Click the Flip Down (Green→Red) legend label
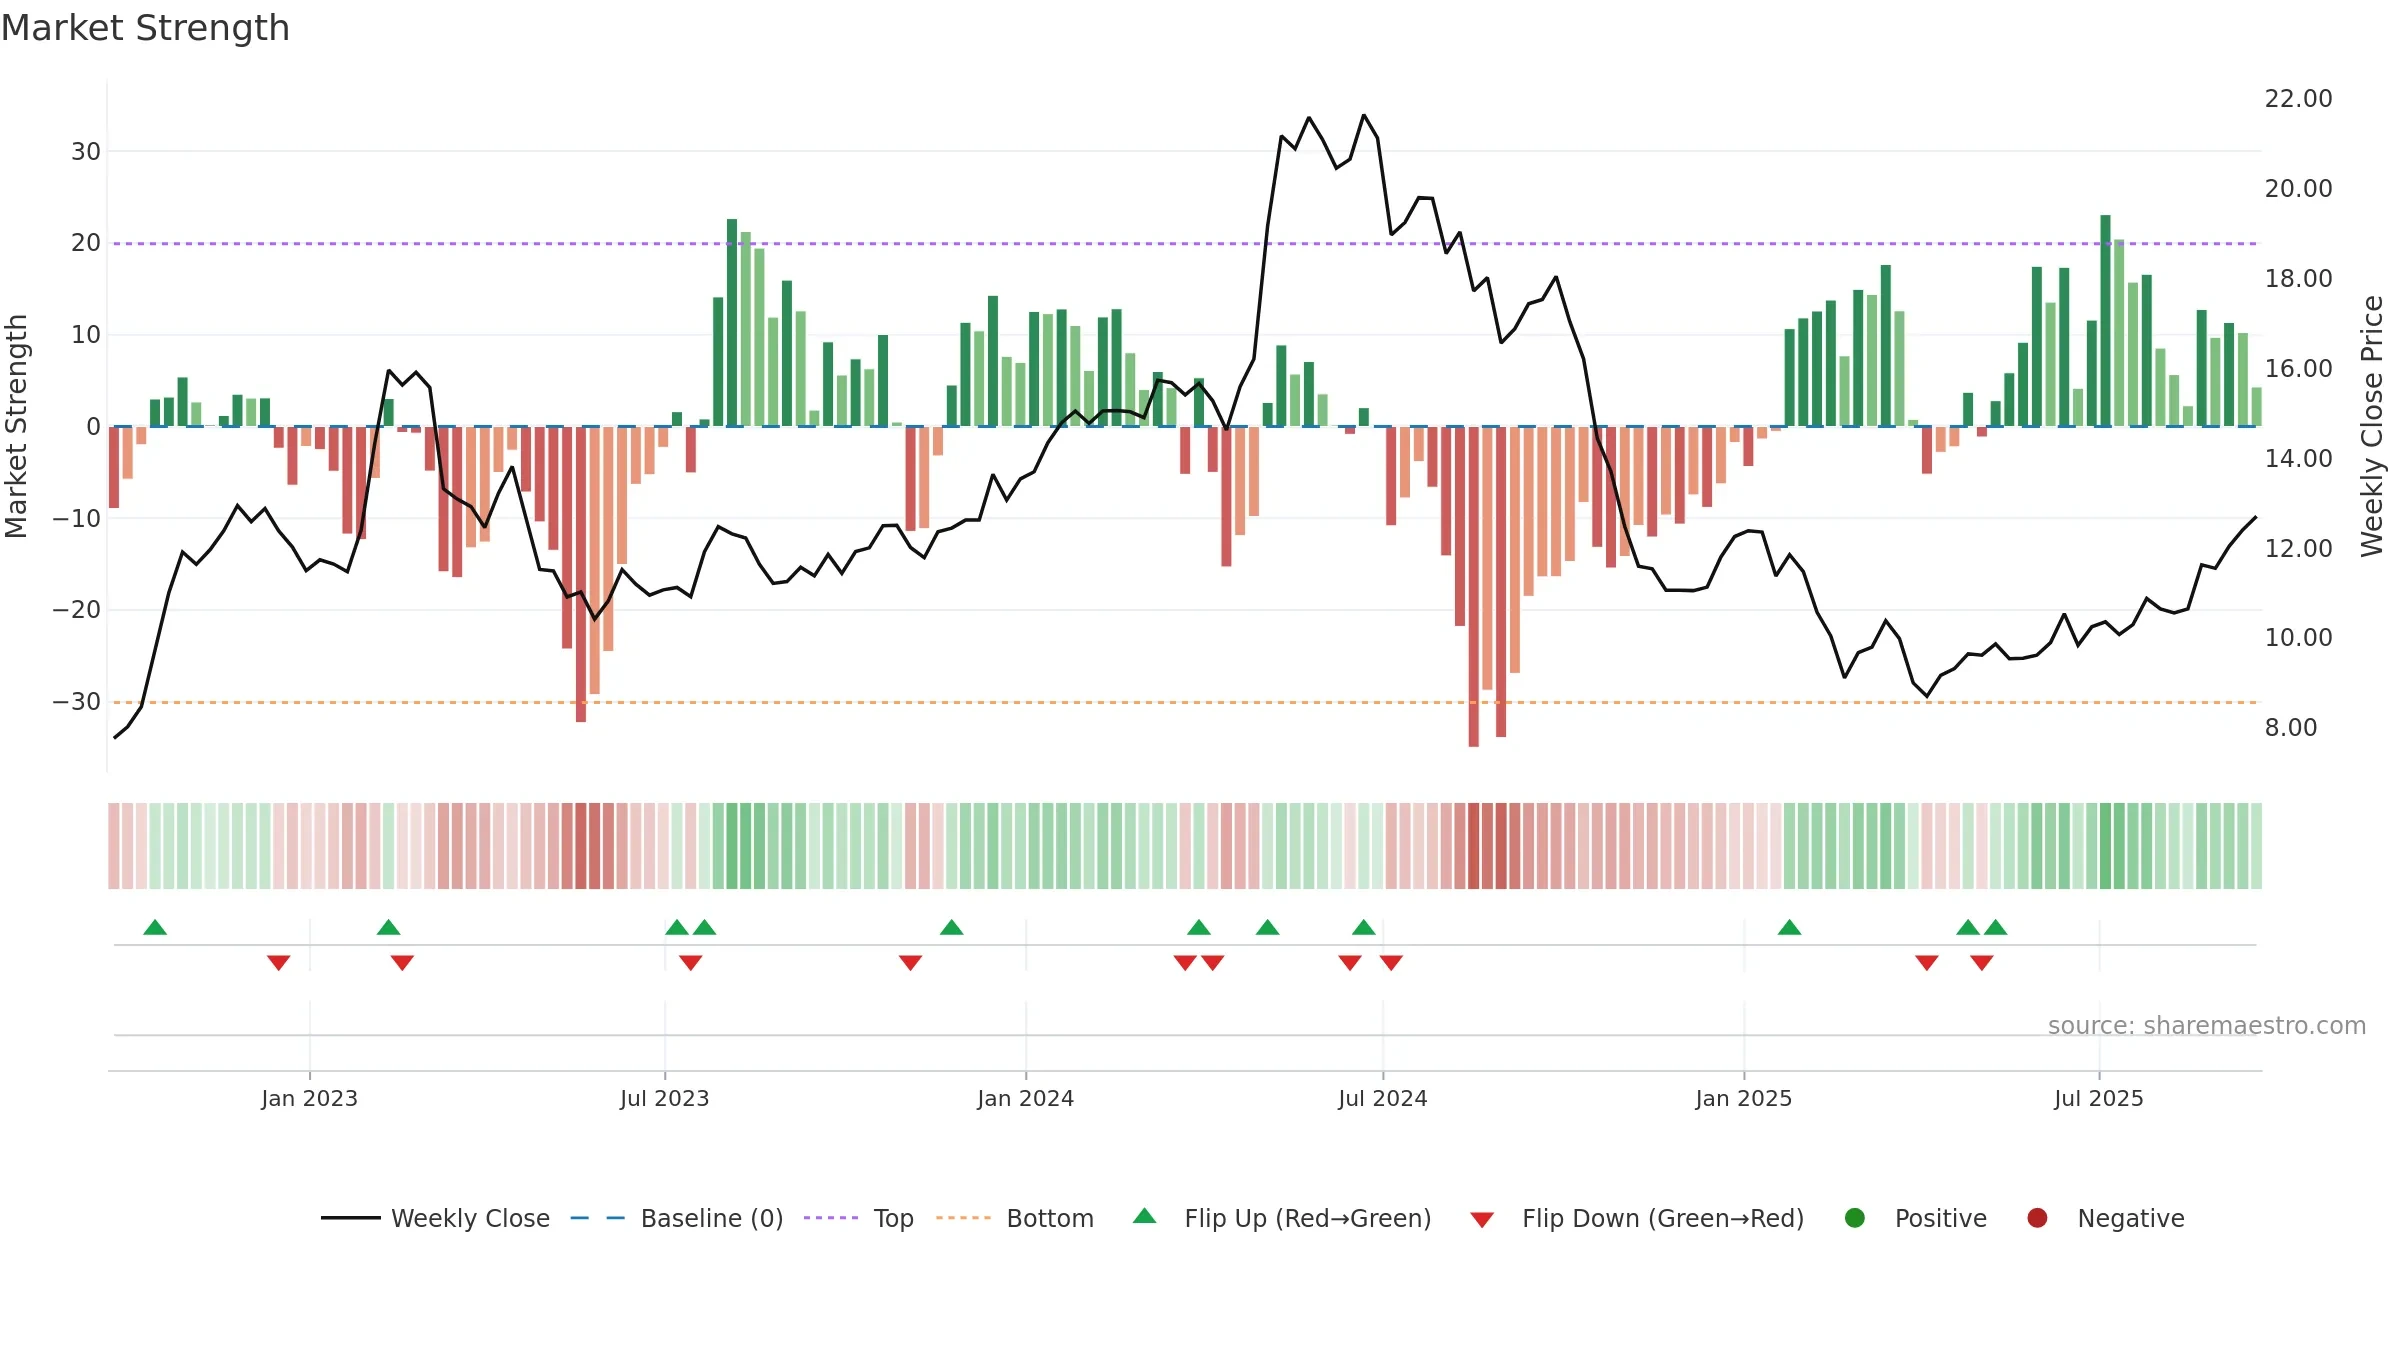This screenshot has height=1350, width=2400. click(1663, 1218)
